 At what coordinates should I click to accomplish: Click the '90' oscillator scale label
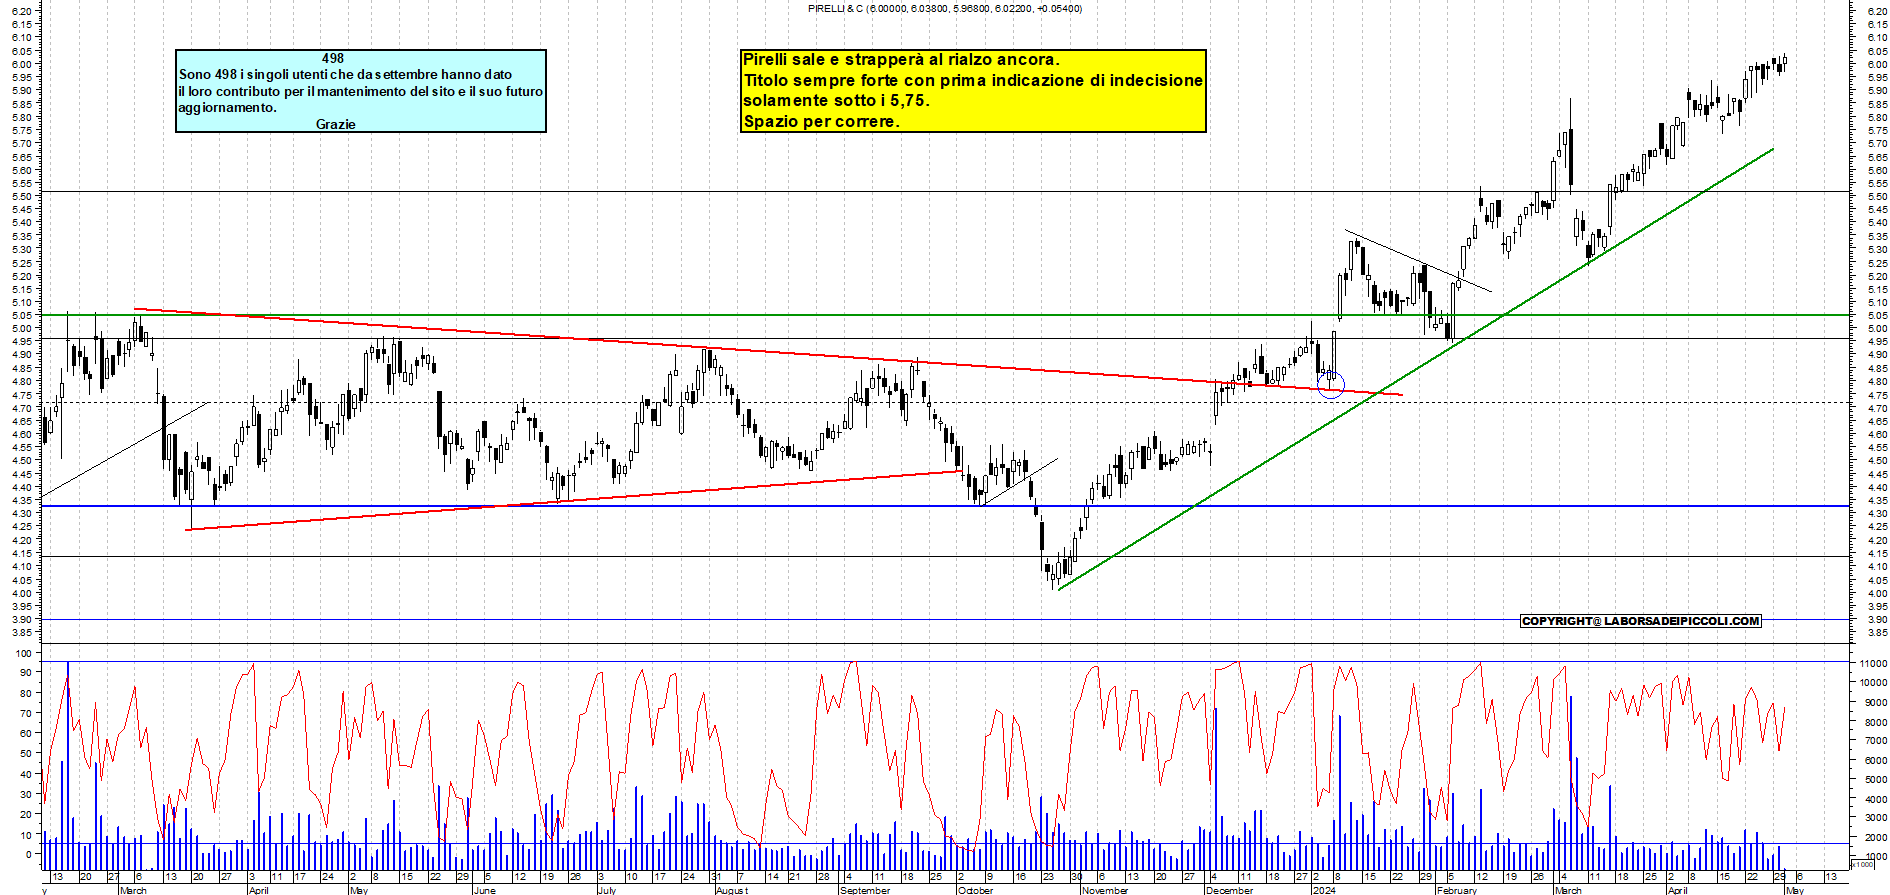tap(26, 673)
